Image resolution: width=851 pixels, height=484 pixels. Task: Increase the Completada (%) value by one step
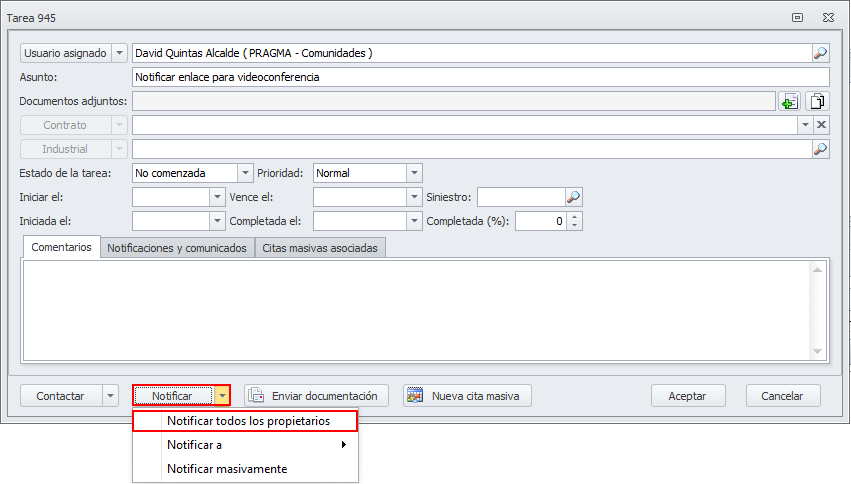(574, 216)
